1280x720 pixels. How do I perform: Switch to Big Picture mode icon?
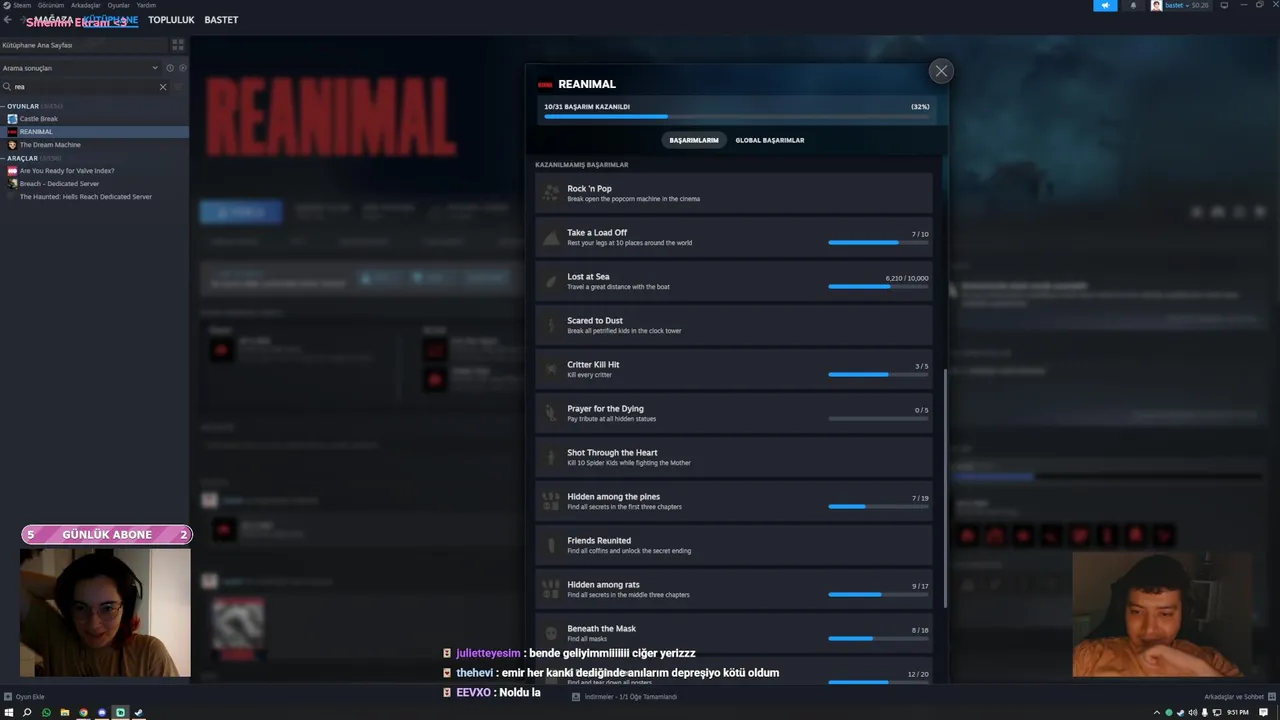tap(1224, 6)
